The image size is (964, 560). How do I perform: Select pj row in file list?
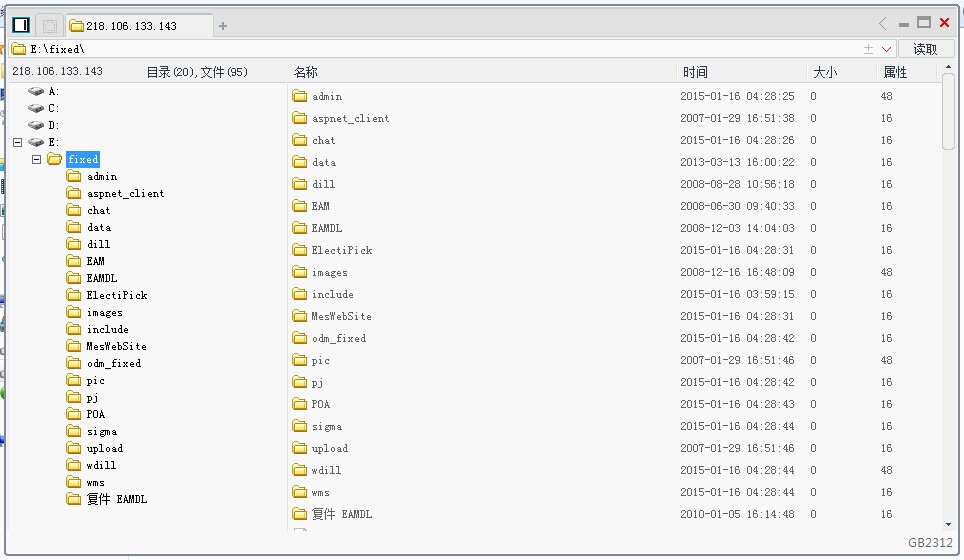click(x=614, y=382)
